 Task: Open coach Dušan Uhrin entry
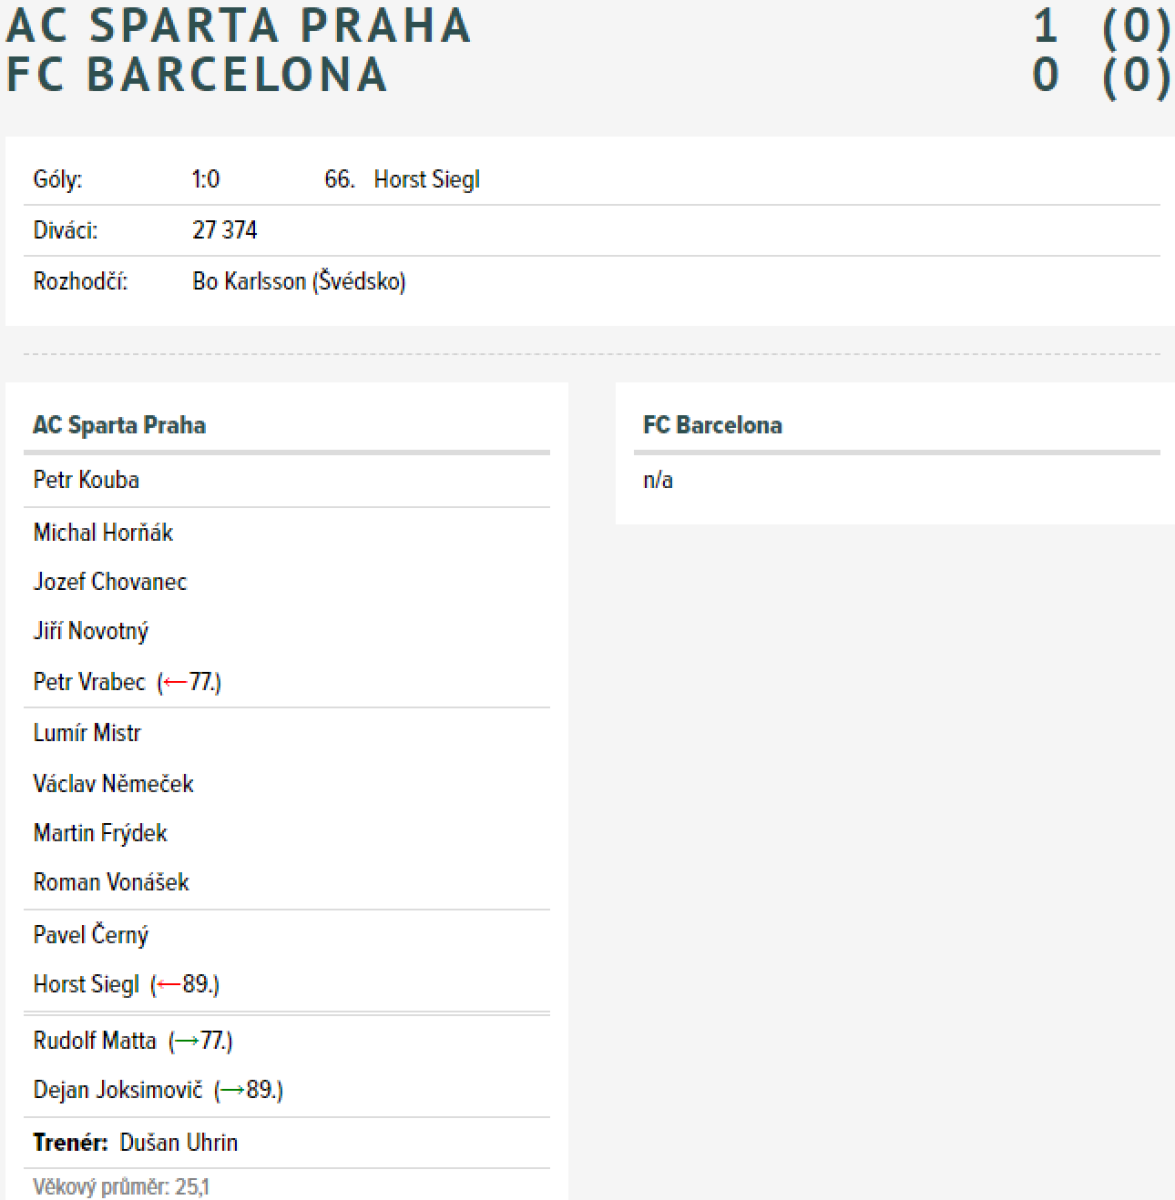(179, 1143)
